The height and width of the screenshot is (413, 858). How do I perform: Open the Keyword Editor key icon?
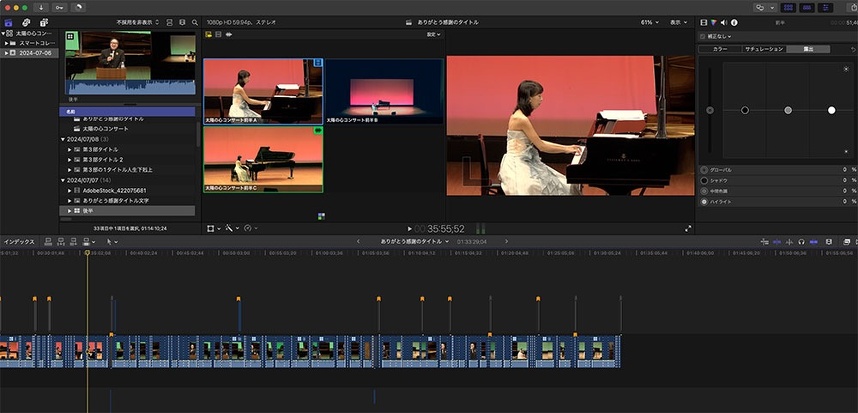point(60,7)
